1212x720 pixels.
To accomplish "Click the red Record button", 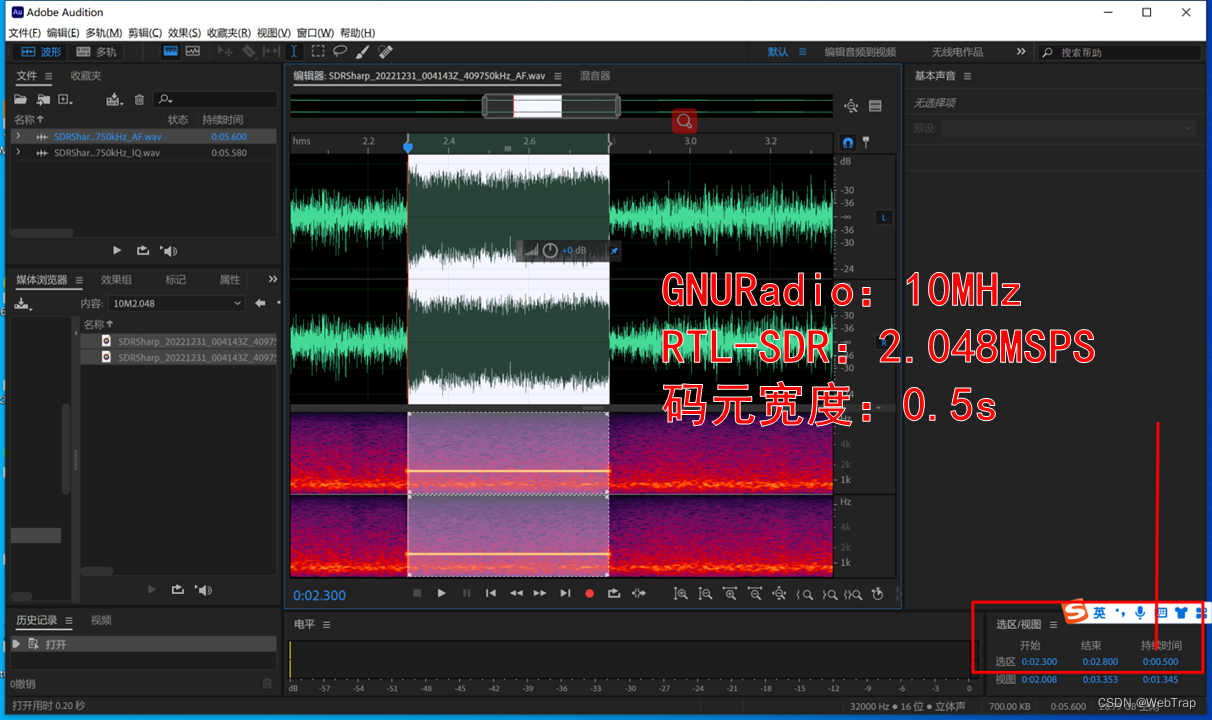I will [589, 593].
